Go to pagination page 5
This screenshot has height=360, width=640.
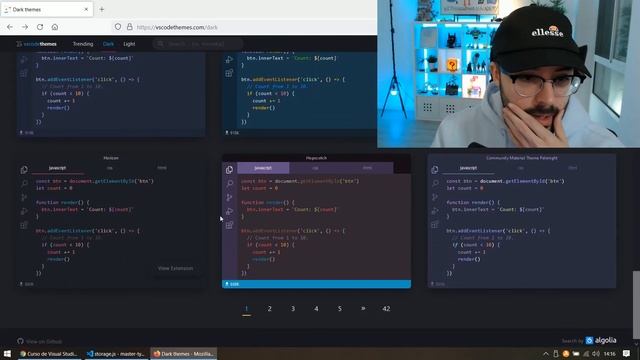pos(340,309)
